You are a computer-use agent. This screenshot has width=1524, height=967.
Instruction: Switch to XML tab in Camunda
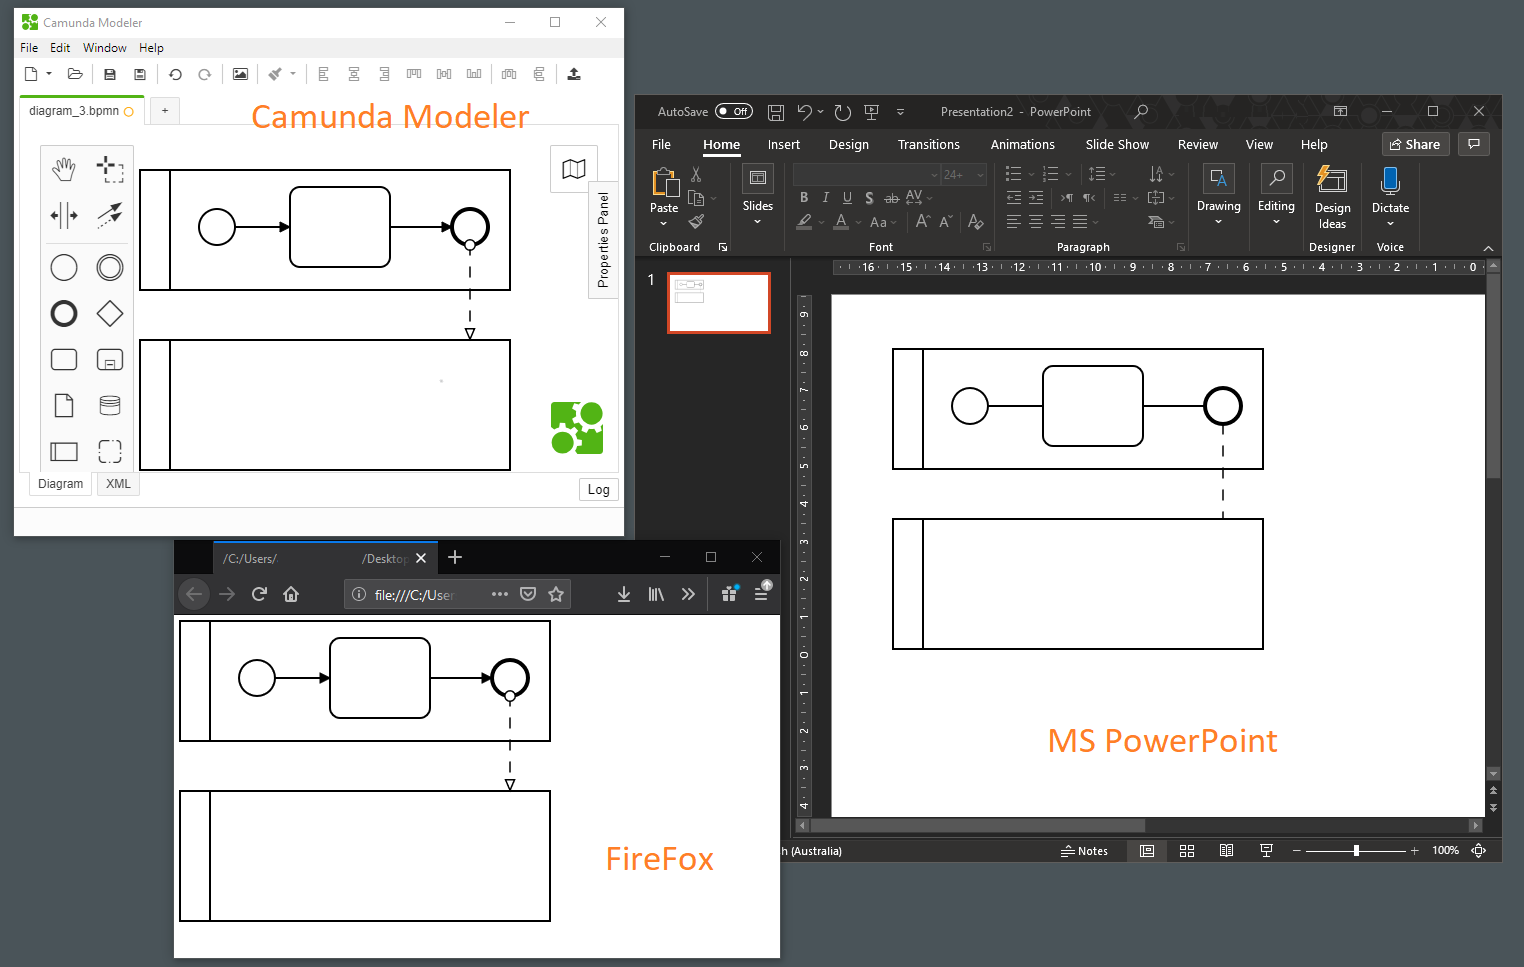tap(118, 484)
